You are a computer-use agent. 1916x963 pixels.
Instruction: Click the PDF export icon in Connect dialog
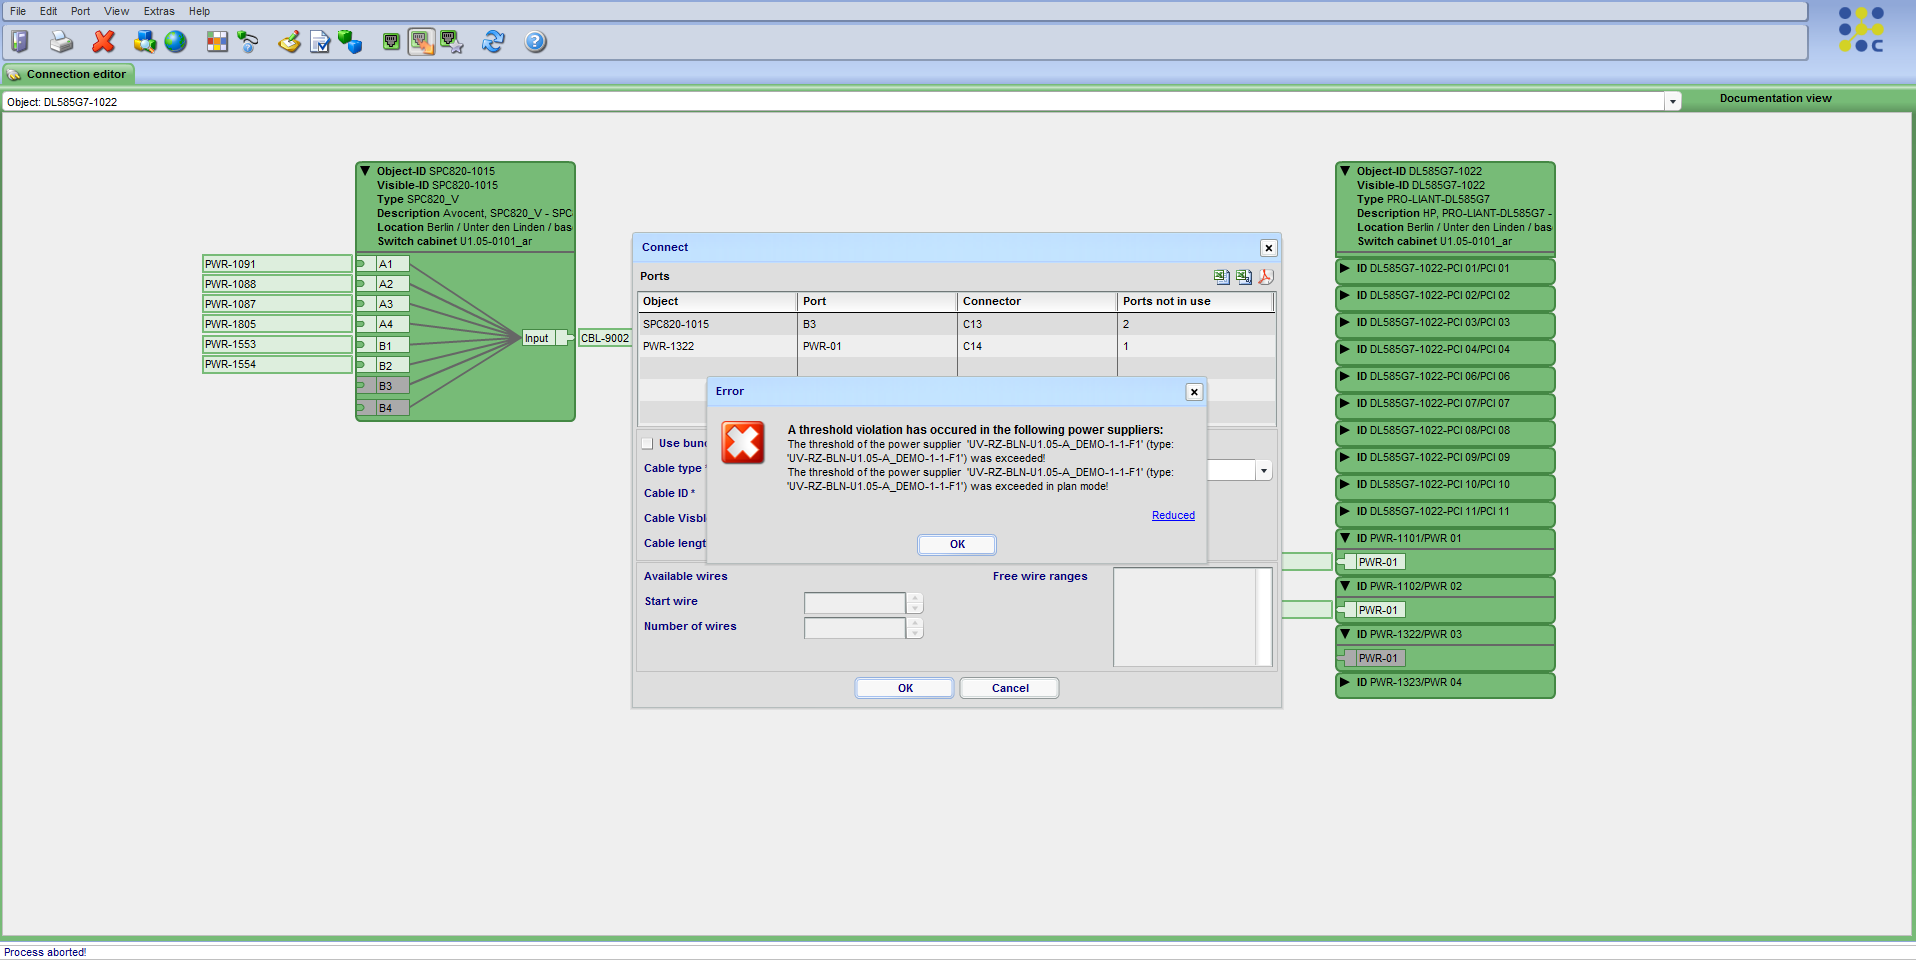point(1266,277)
